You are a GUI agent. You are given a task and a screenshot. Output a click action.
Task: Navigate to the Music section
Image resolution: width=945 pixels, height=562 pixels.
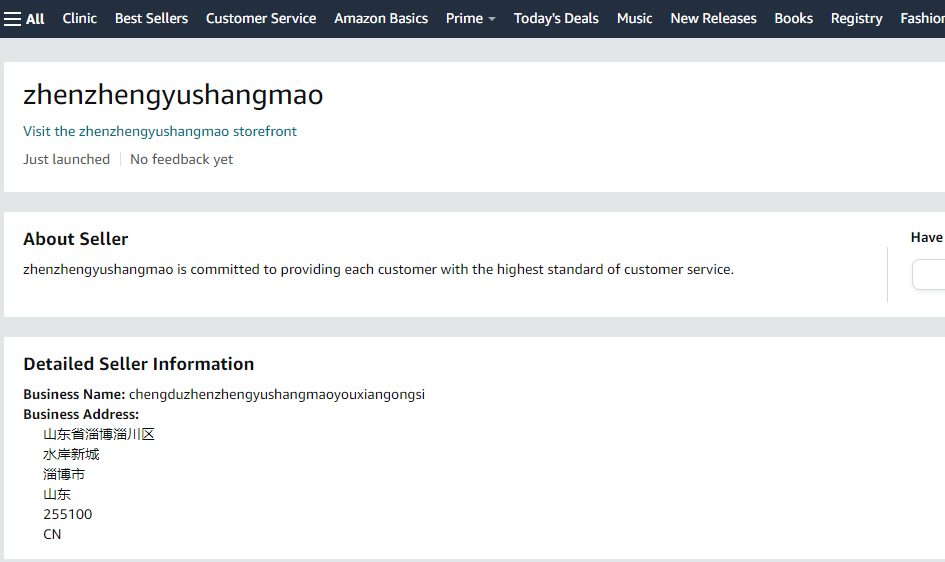(x=634, y=18)
